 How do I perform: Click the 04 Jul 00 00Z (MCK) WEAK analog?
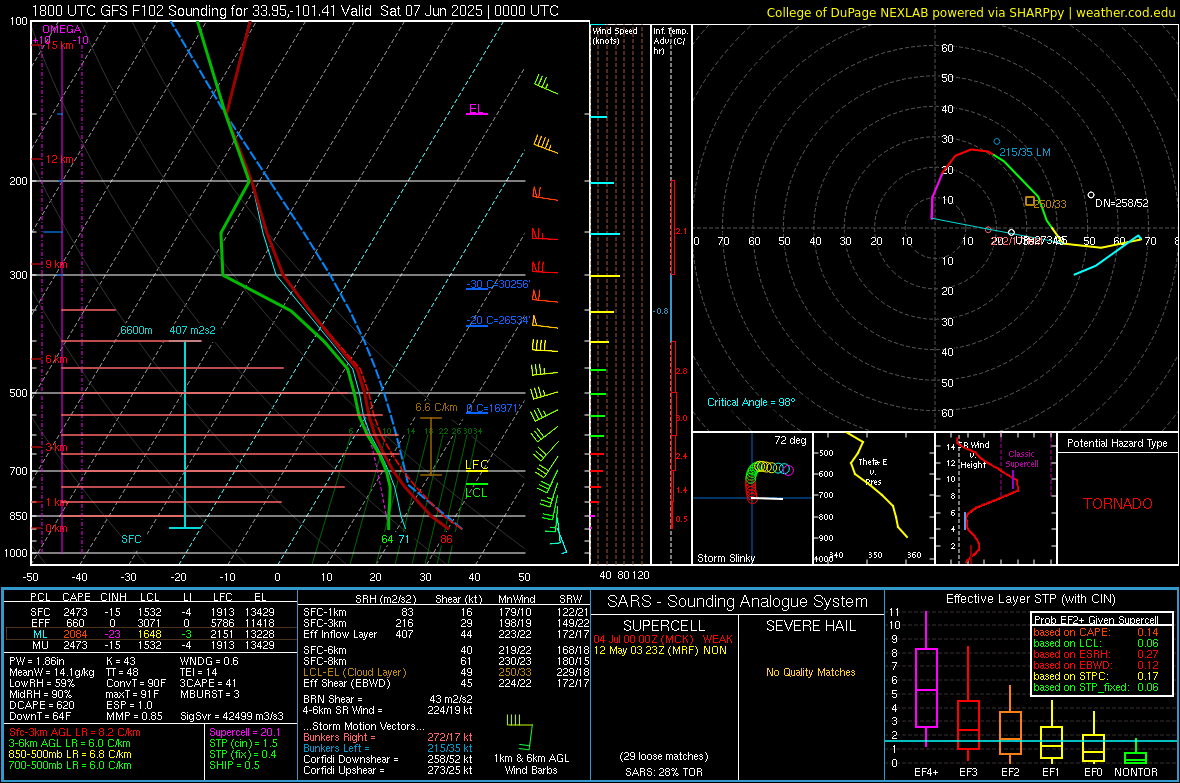(663, 639)
